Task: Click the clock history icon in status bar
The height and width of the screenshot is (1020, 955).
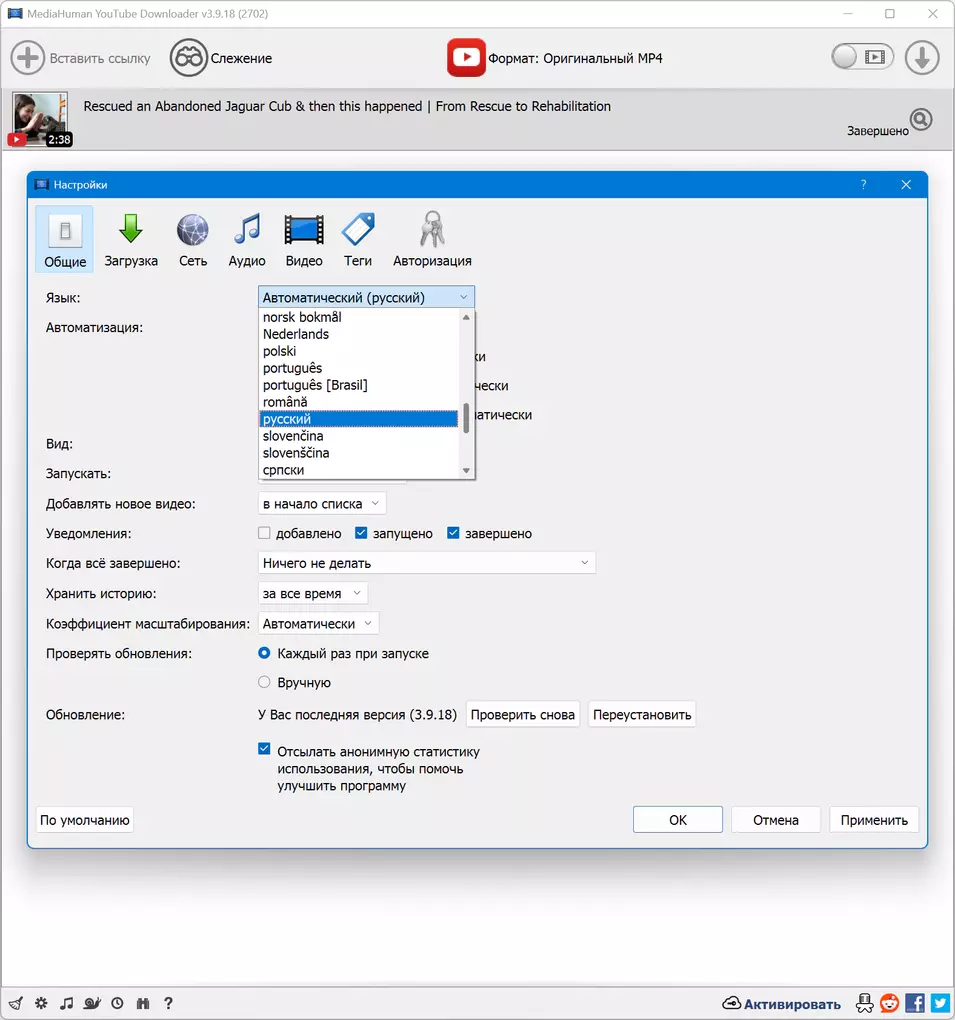Action: click(x=117, y=1003)
